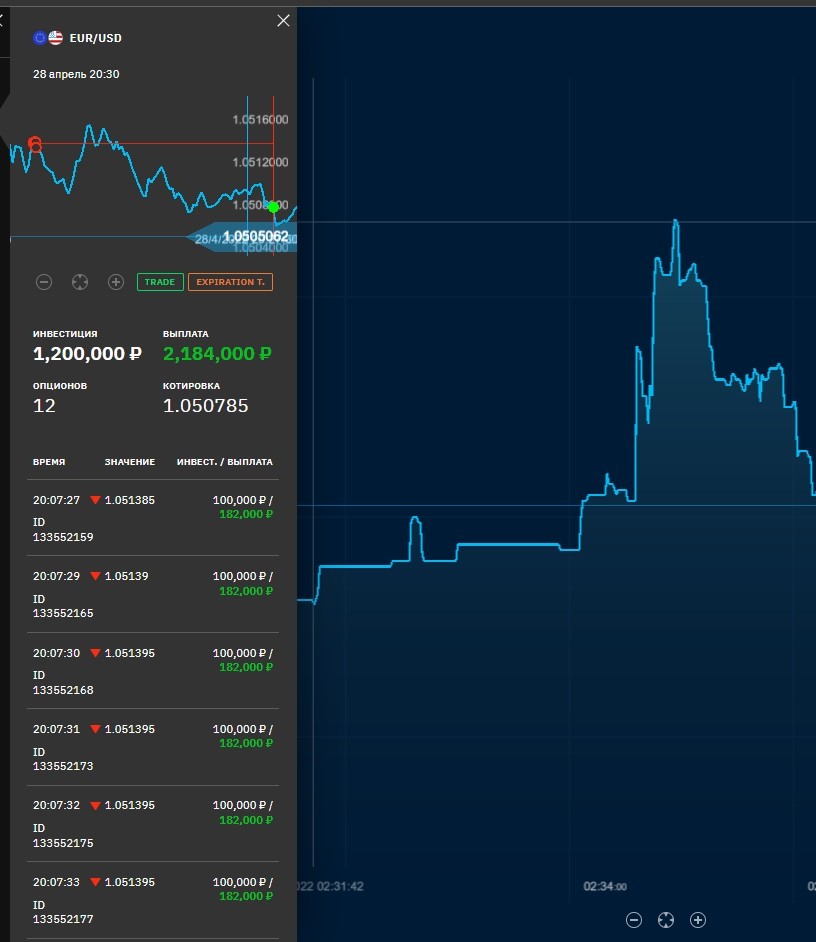
Task: Close the EUR/USD trade details panel
Action: [x=283, y=21]
